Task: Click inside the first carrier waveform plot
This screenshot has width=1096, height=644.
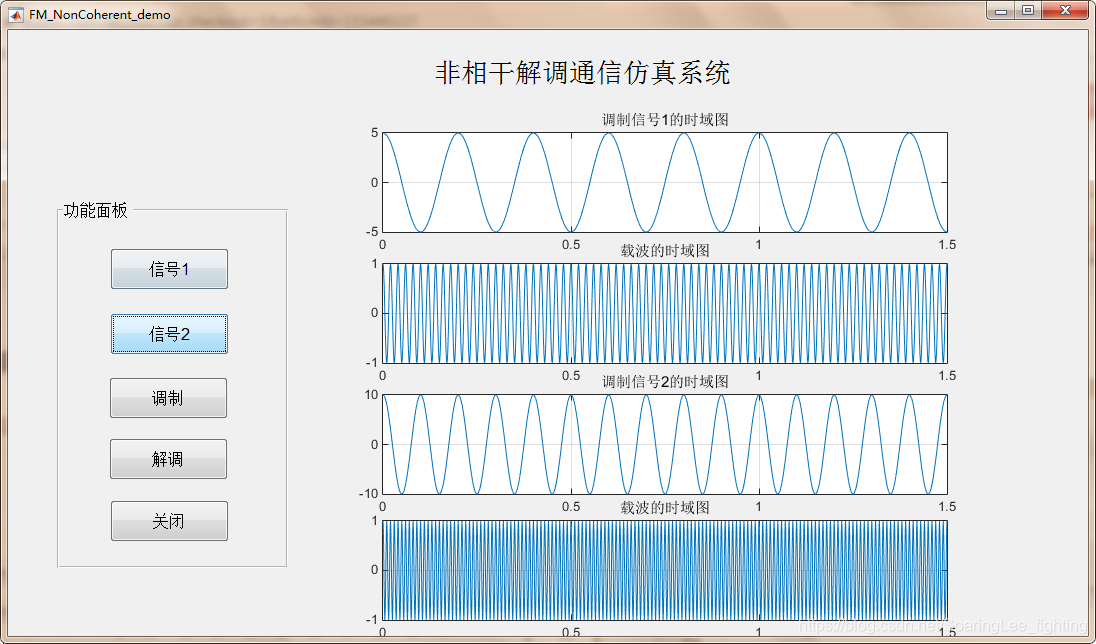Action: click(665, 313)
